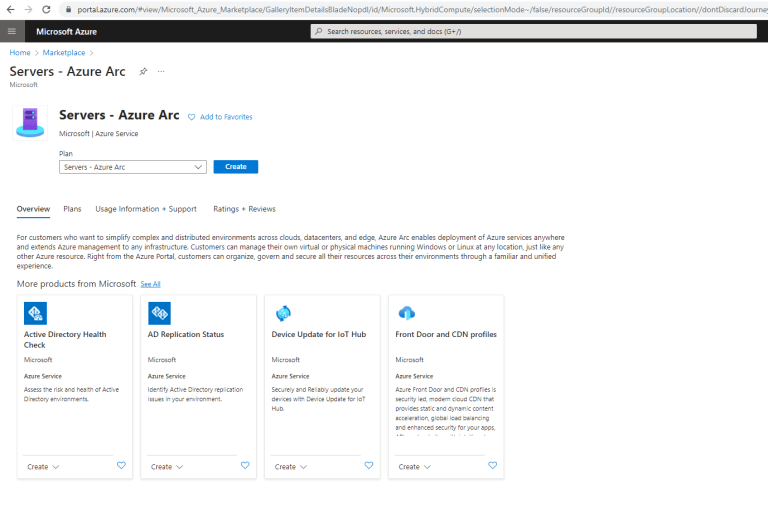Open the AD Replication Status card title
768x505 pixels.
(186, 335)
